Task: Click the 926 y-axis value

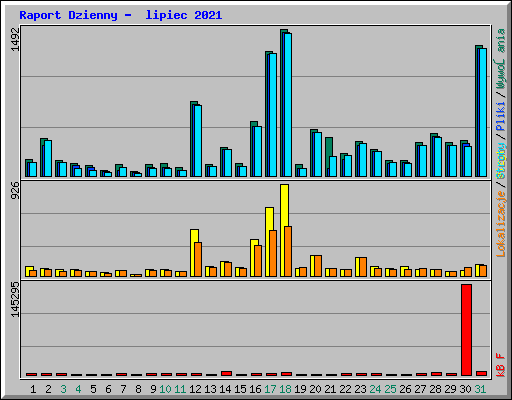Action: 15,190
